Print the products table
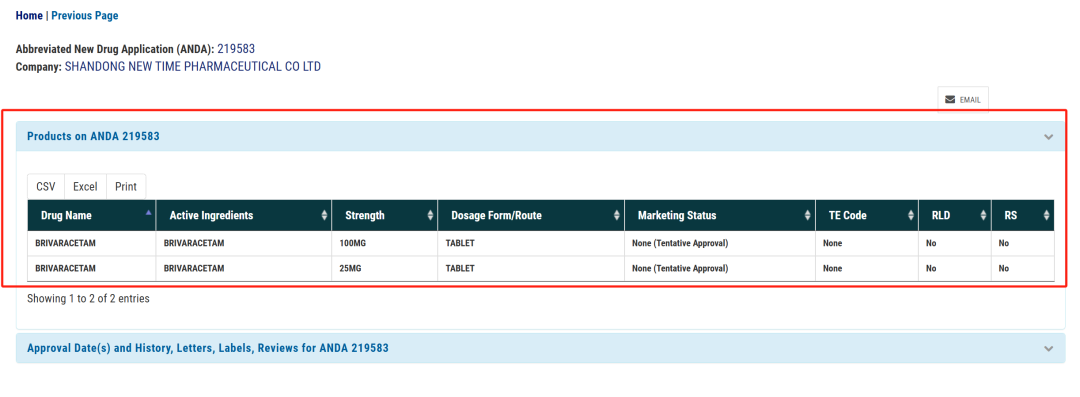The height and width of the screenshot is (397, 1080). [126, 187]
